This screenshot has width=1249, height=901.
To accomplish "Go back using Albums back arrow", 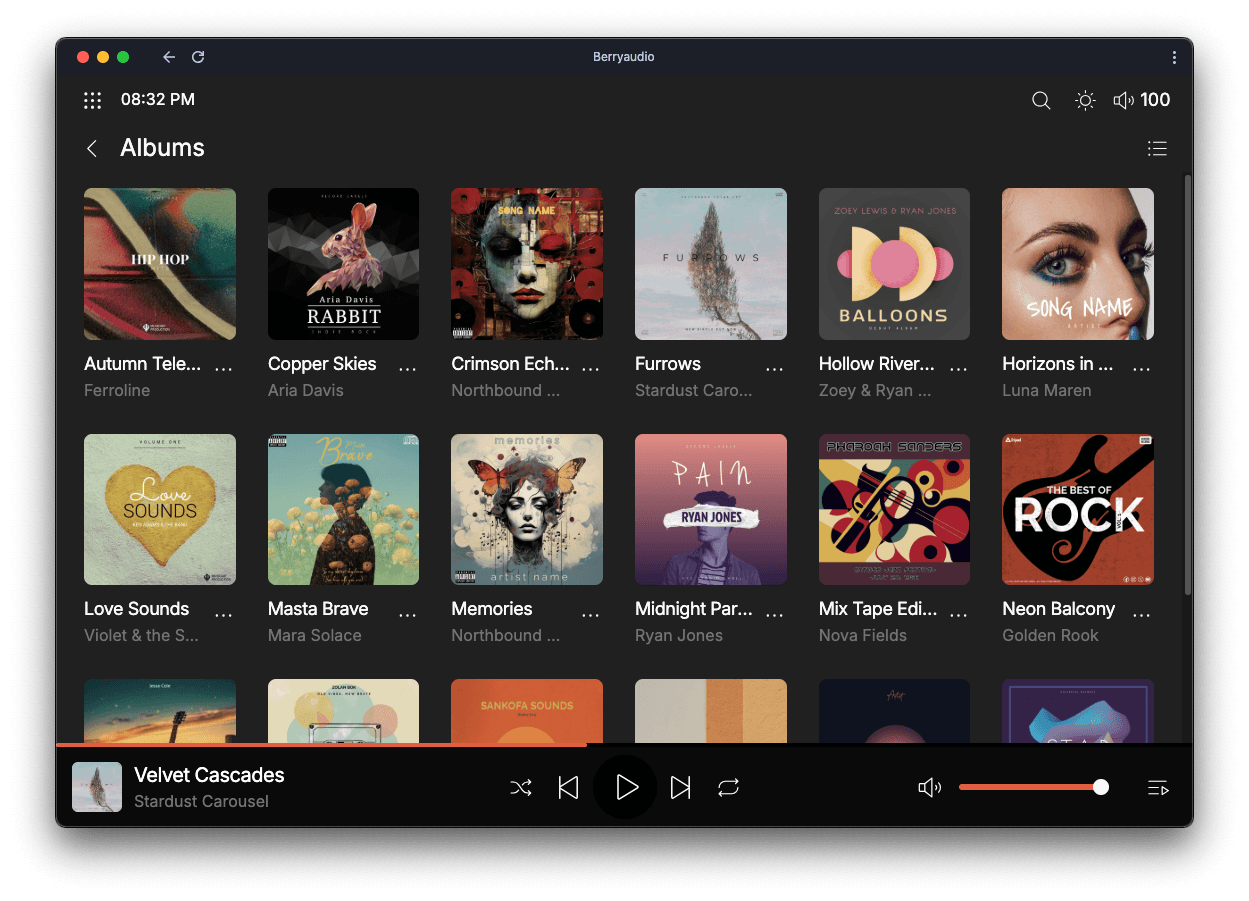I will click(x=92, y=149).
